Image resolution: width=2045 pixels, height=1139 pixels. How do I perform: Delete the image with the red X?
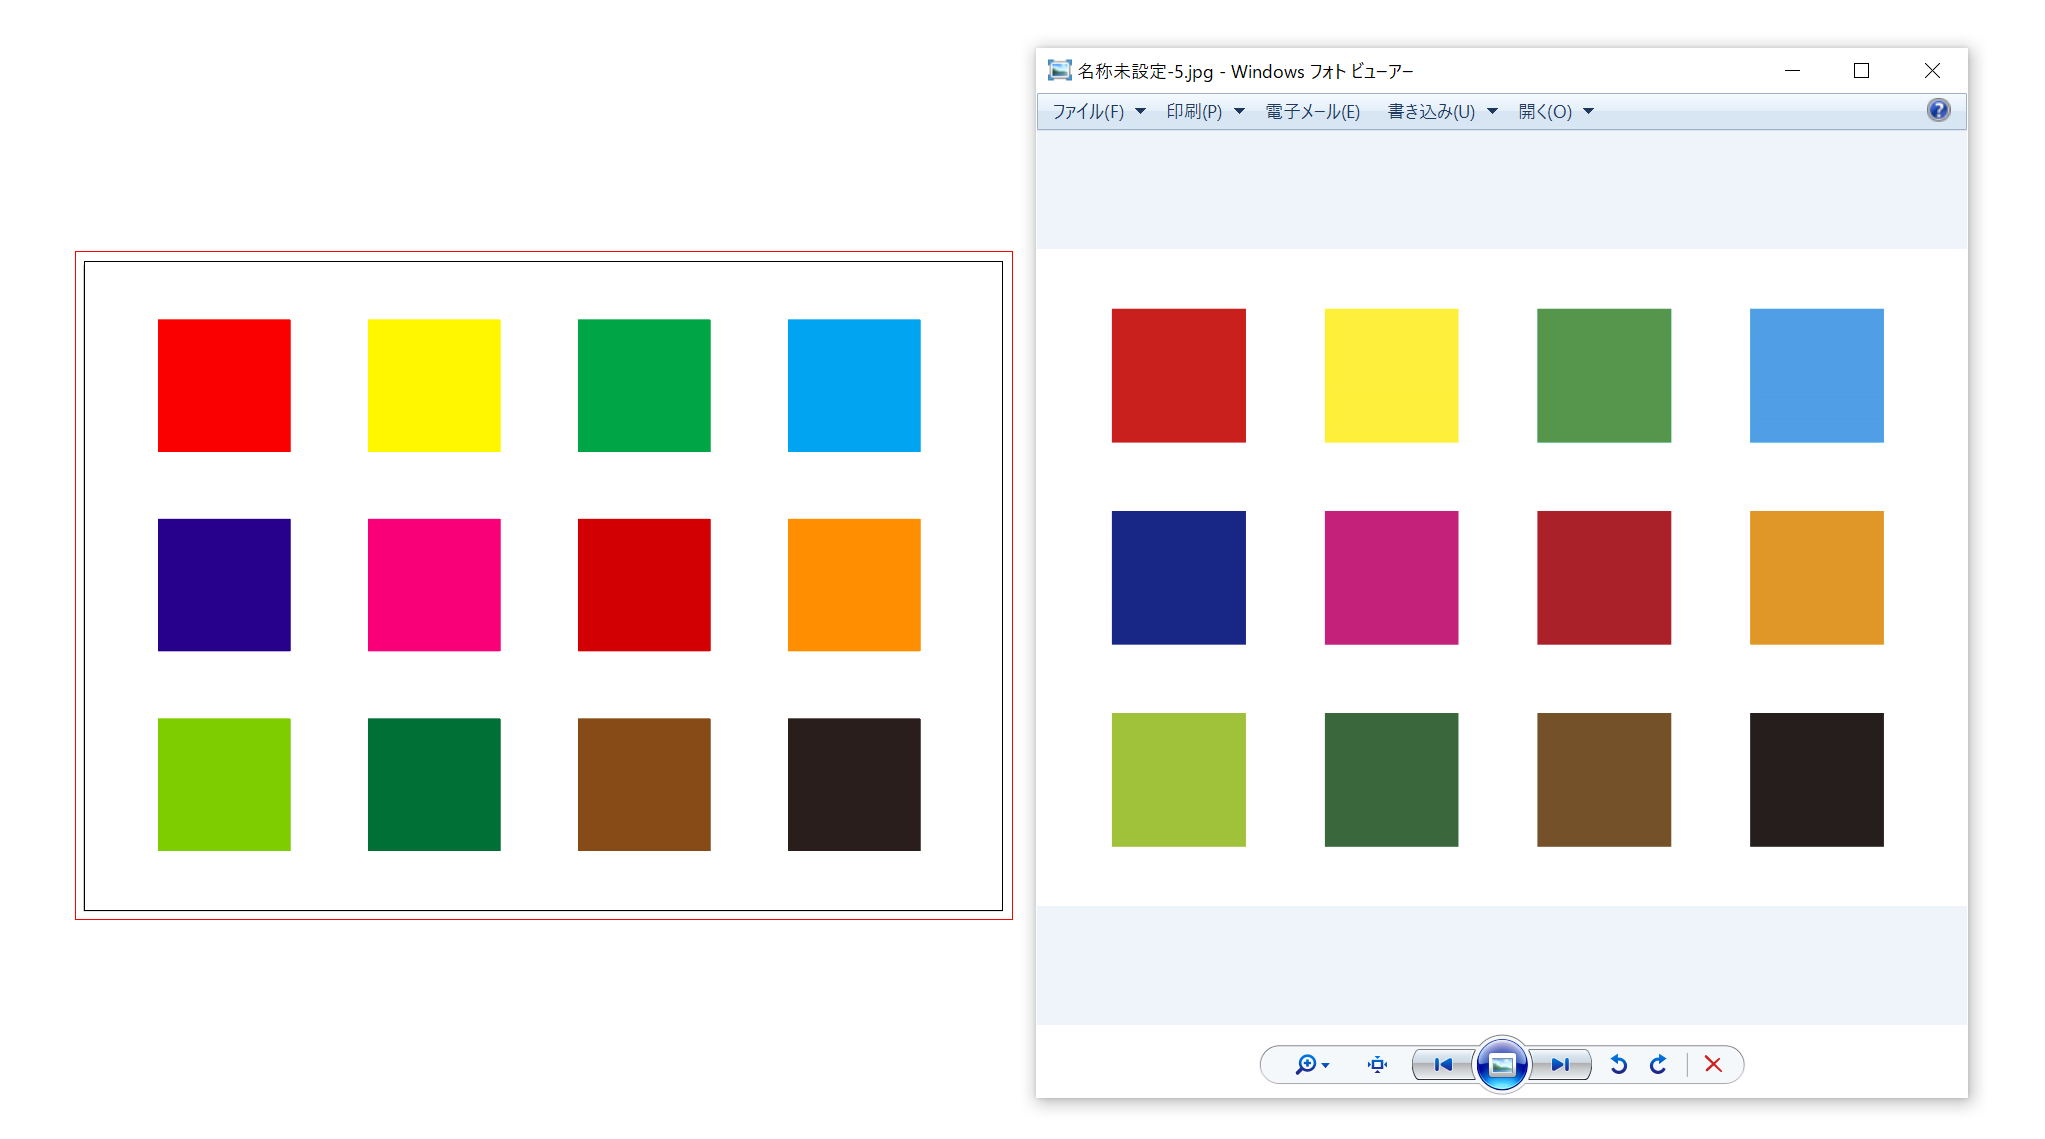[1713, 1064]
